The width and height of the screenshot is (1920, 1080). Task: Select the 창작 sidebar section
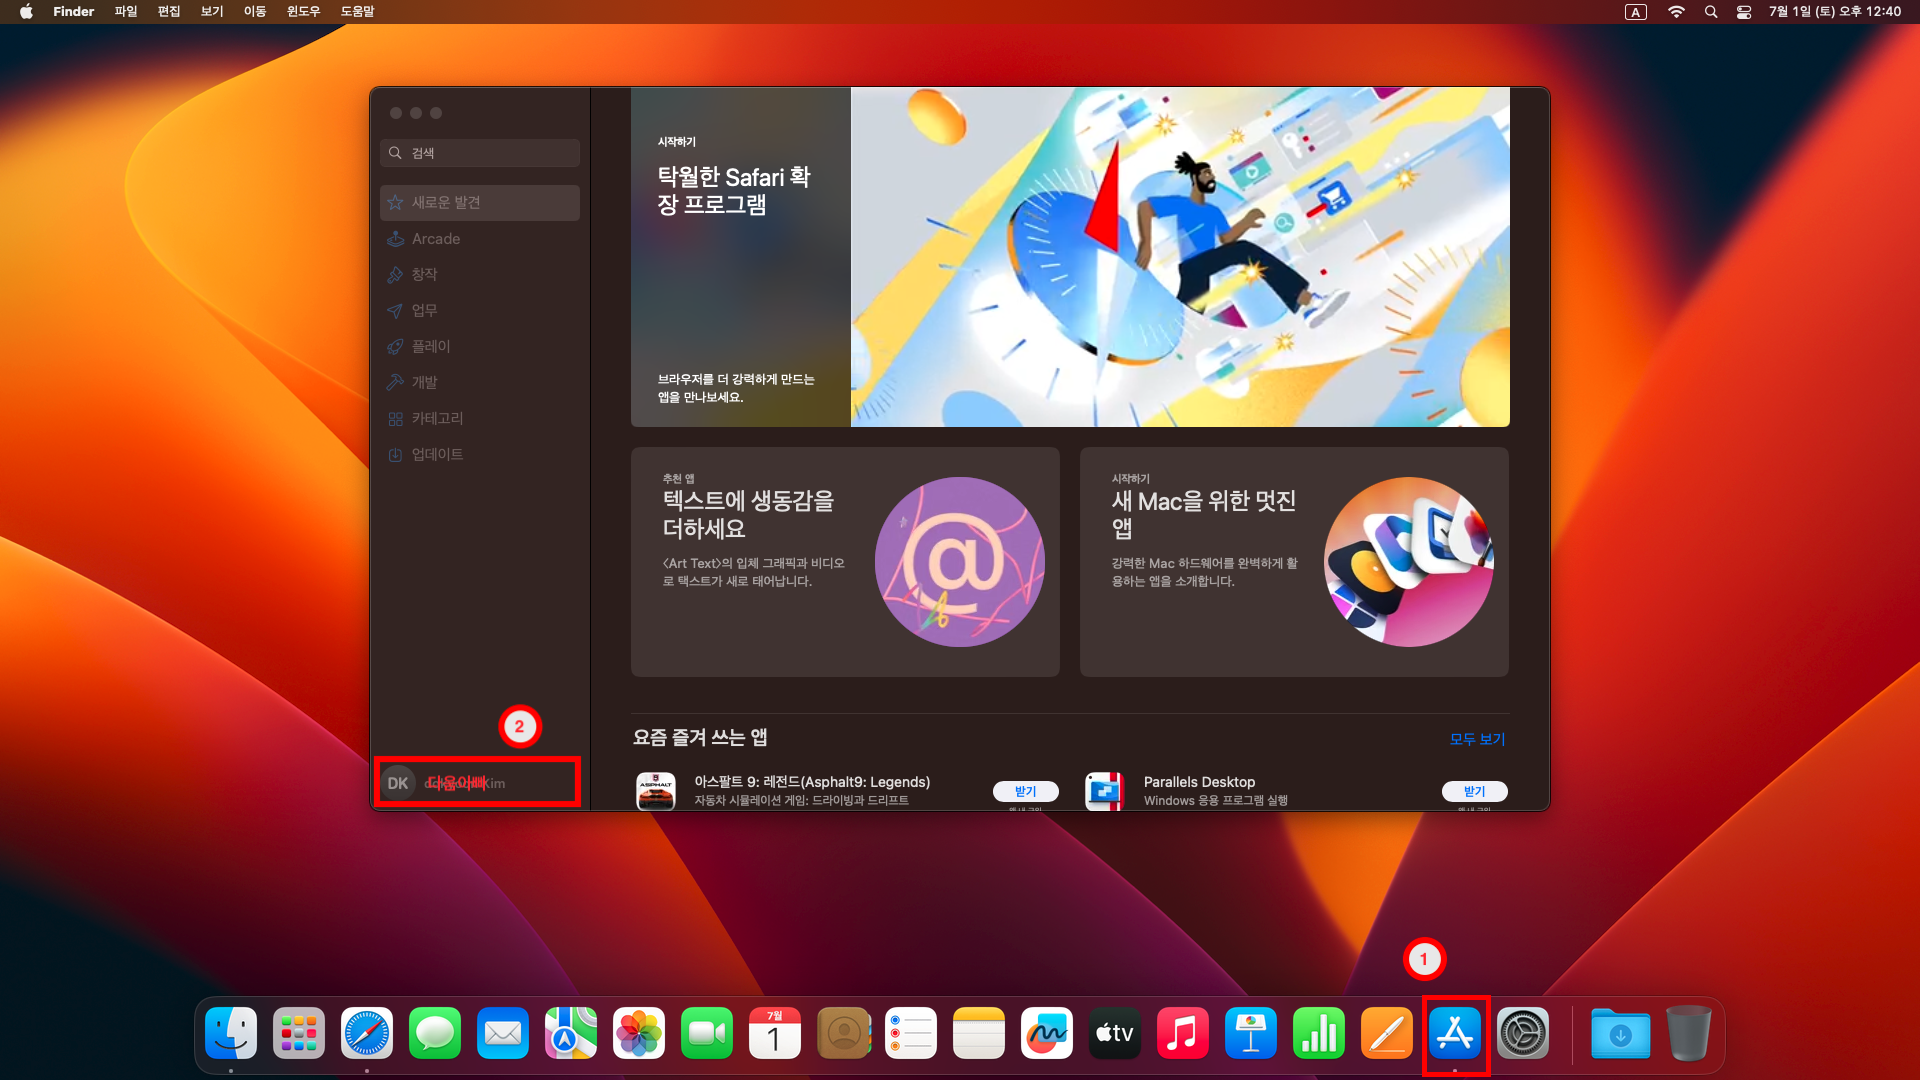[x=480, y=275]
